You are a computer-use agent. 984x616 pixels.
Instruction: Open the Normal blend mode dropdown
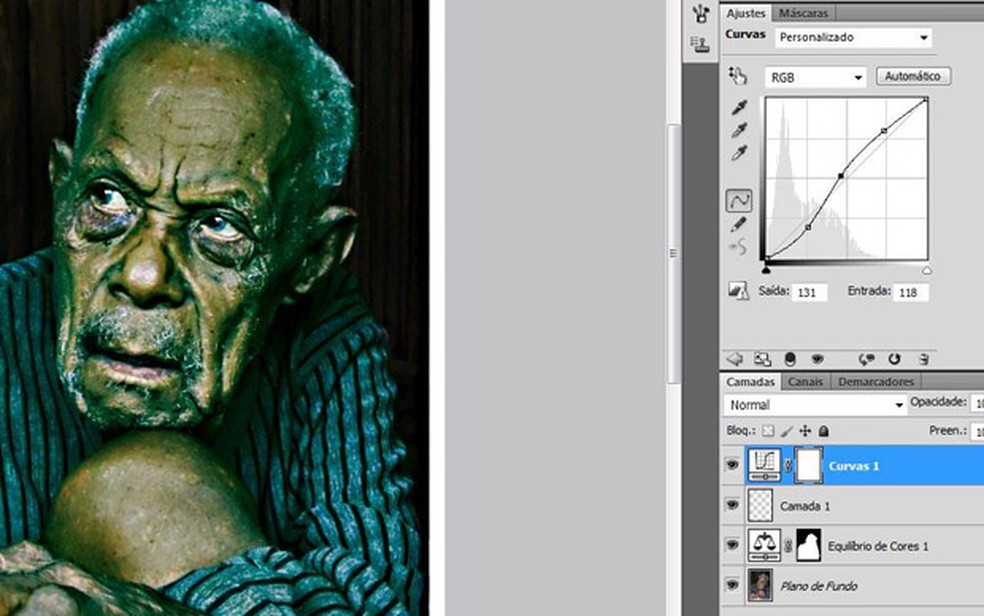tap(815, 405)
